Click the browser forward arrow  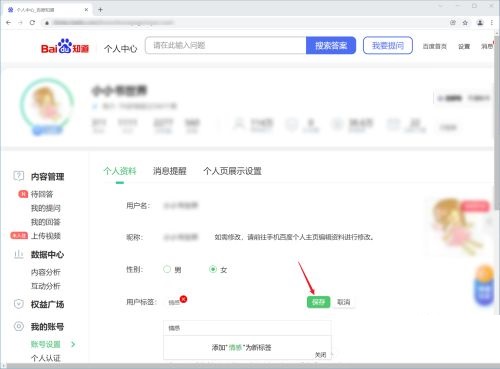pyautogui.click(x=20, y=23)
